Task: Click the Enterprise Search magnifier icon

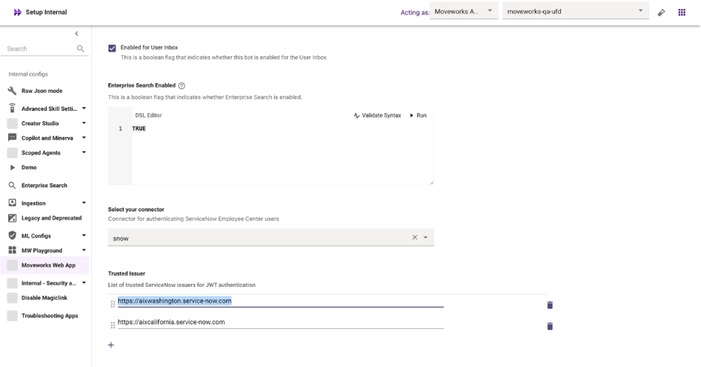Action: click(12, 185)
